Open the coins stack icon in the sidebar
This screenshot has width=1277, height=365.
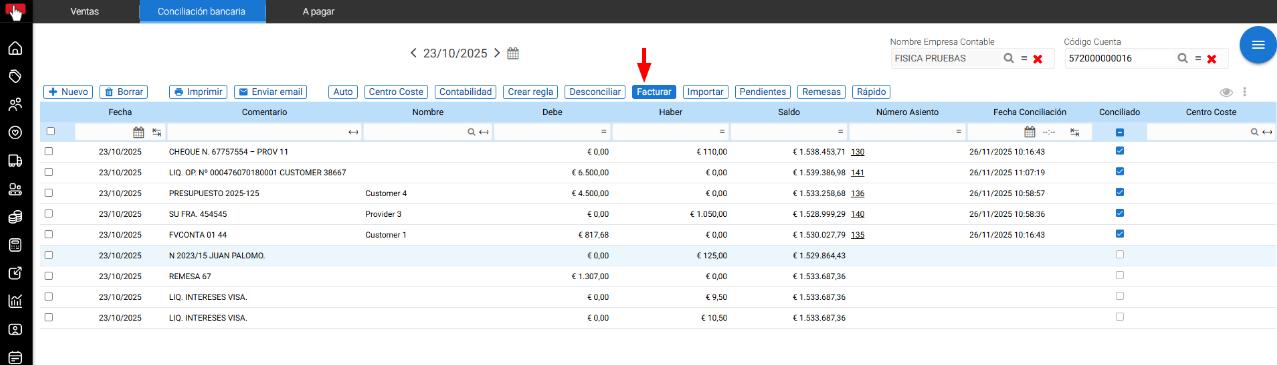[15, 216]
